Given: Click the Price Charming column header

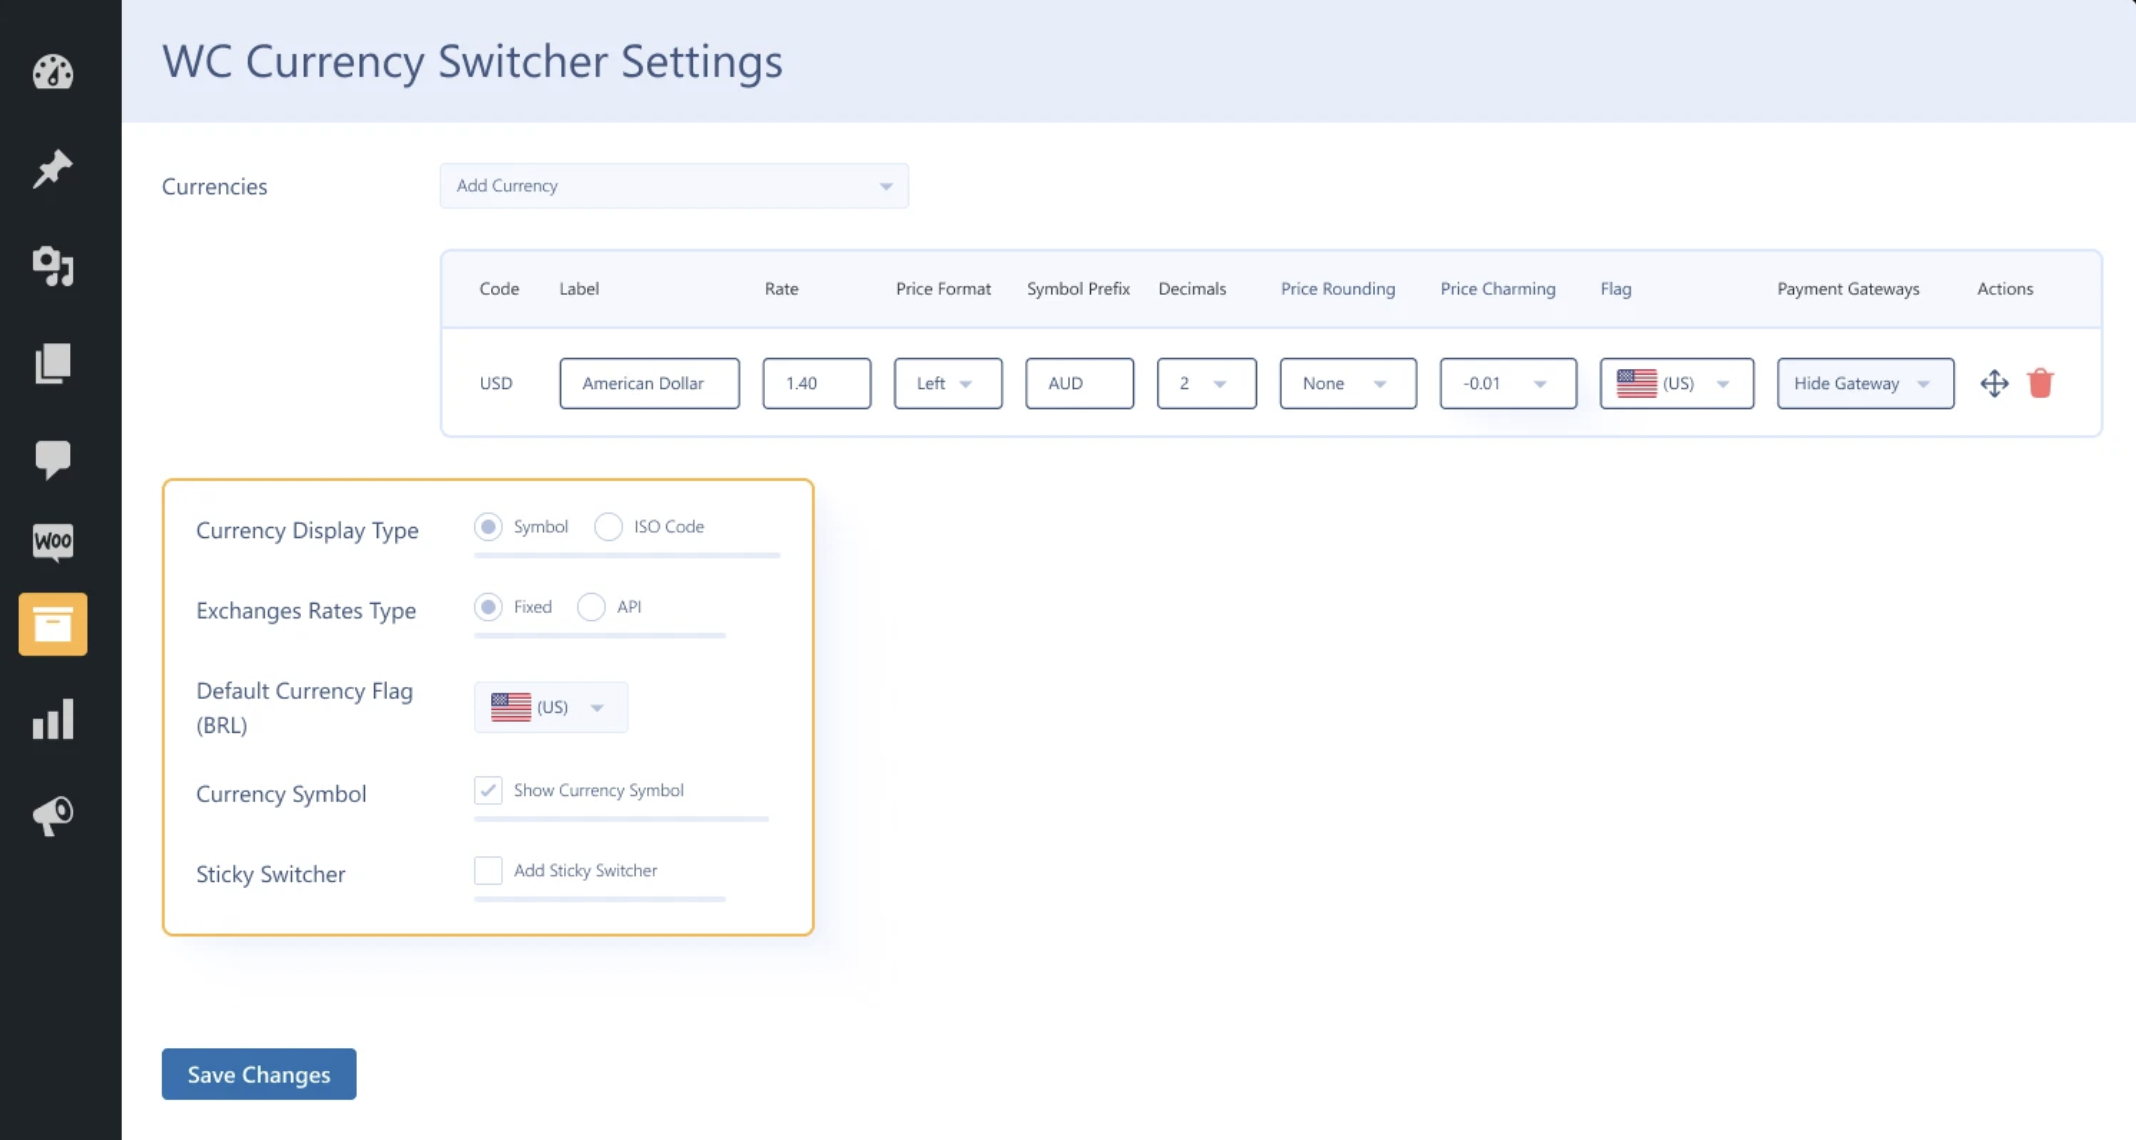Looking at the screenshot, I should point(1498,289).
